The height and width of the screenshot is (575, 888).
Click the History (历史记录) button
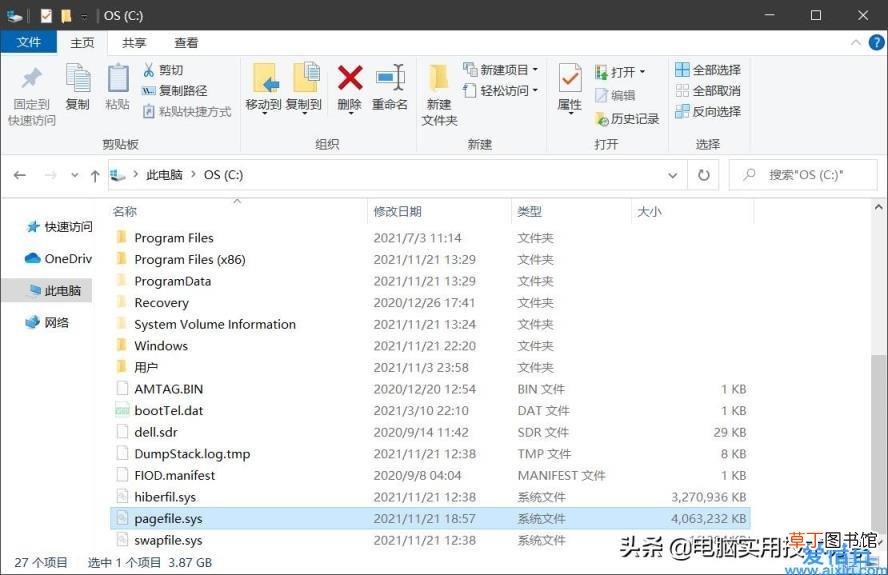pyautogui.click(x=627, y=119)
